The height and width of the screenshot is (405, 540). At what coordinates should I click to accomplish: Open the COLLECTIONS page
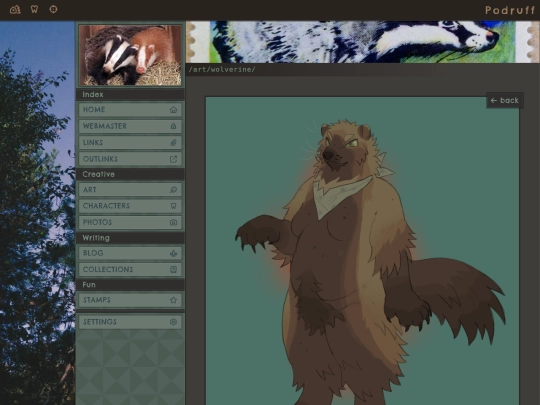[x=130, y=269]
